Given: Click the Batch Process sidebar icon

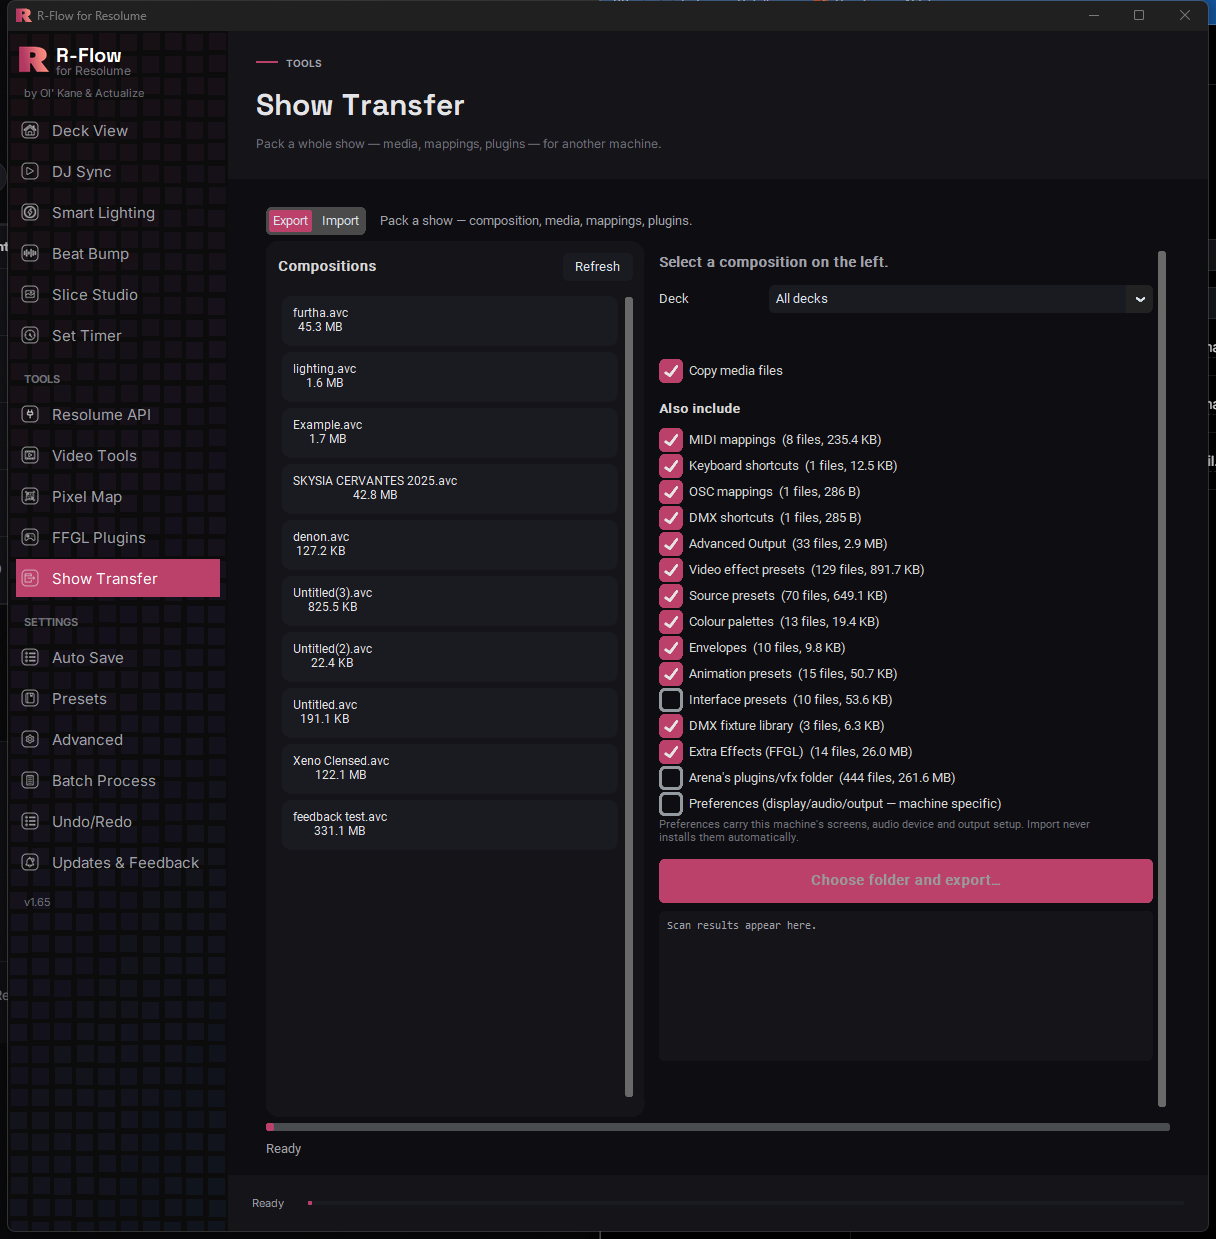Looking at the screenshot, I should (30, 780).
